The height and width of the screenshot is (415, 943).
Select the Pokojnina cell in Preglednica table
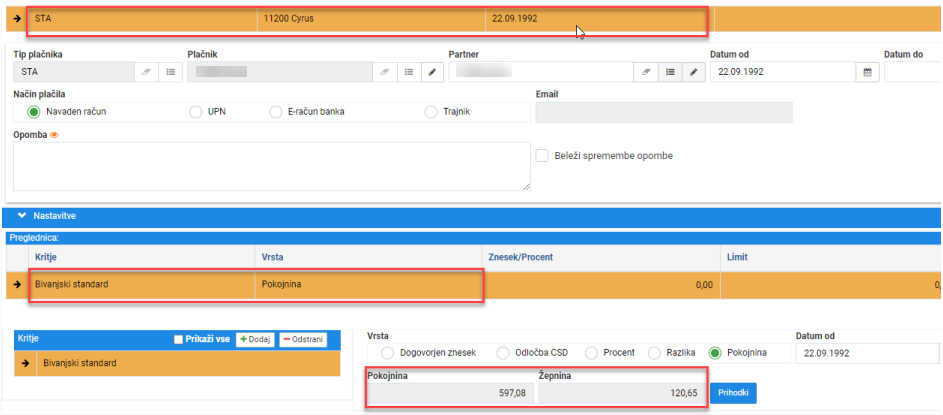point(369,284)
